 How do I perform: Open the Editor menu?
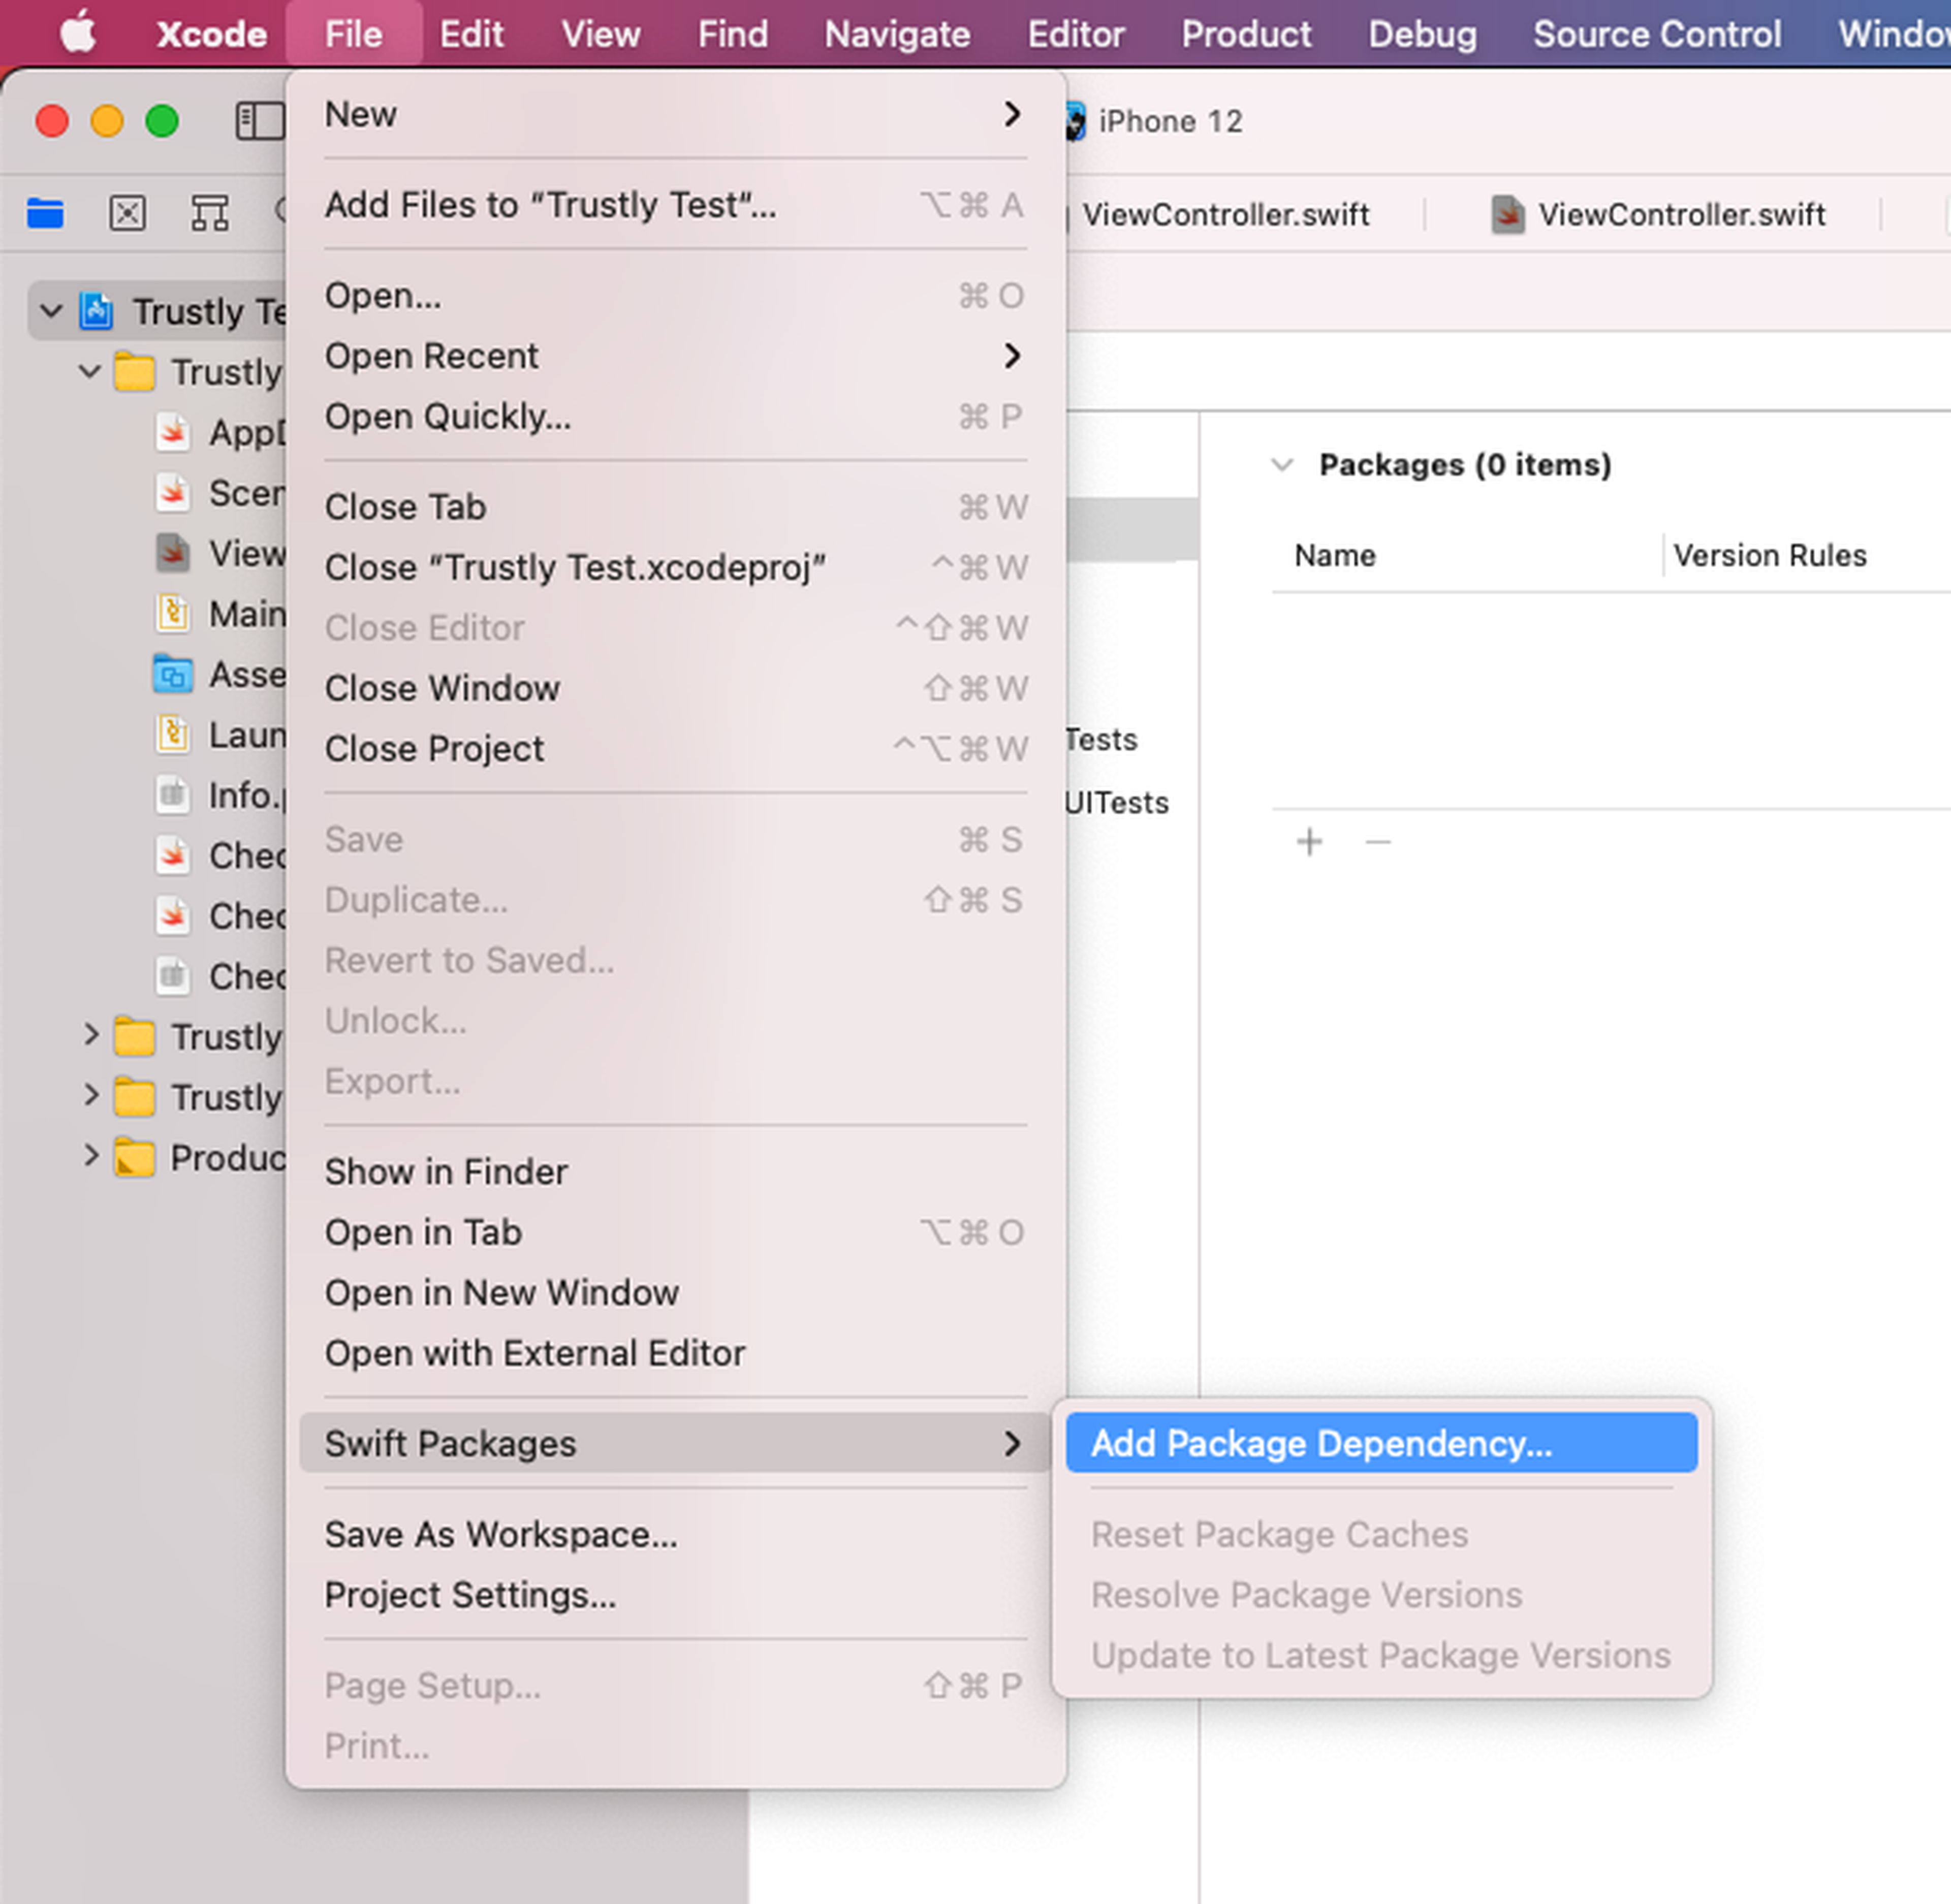(x=1076, y=34)
